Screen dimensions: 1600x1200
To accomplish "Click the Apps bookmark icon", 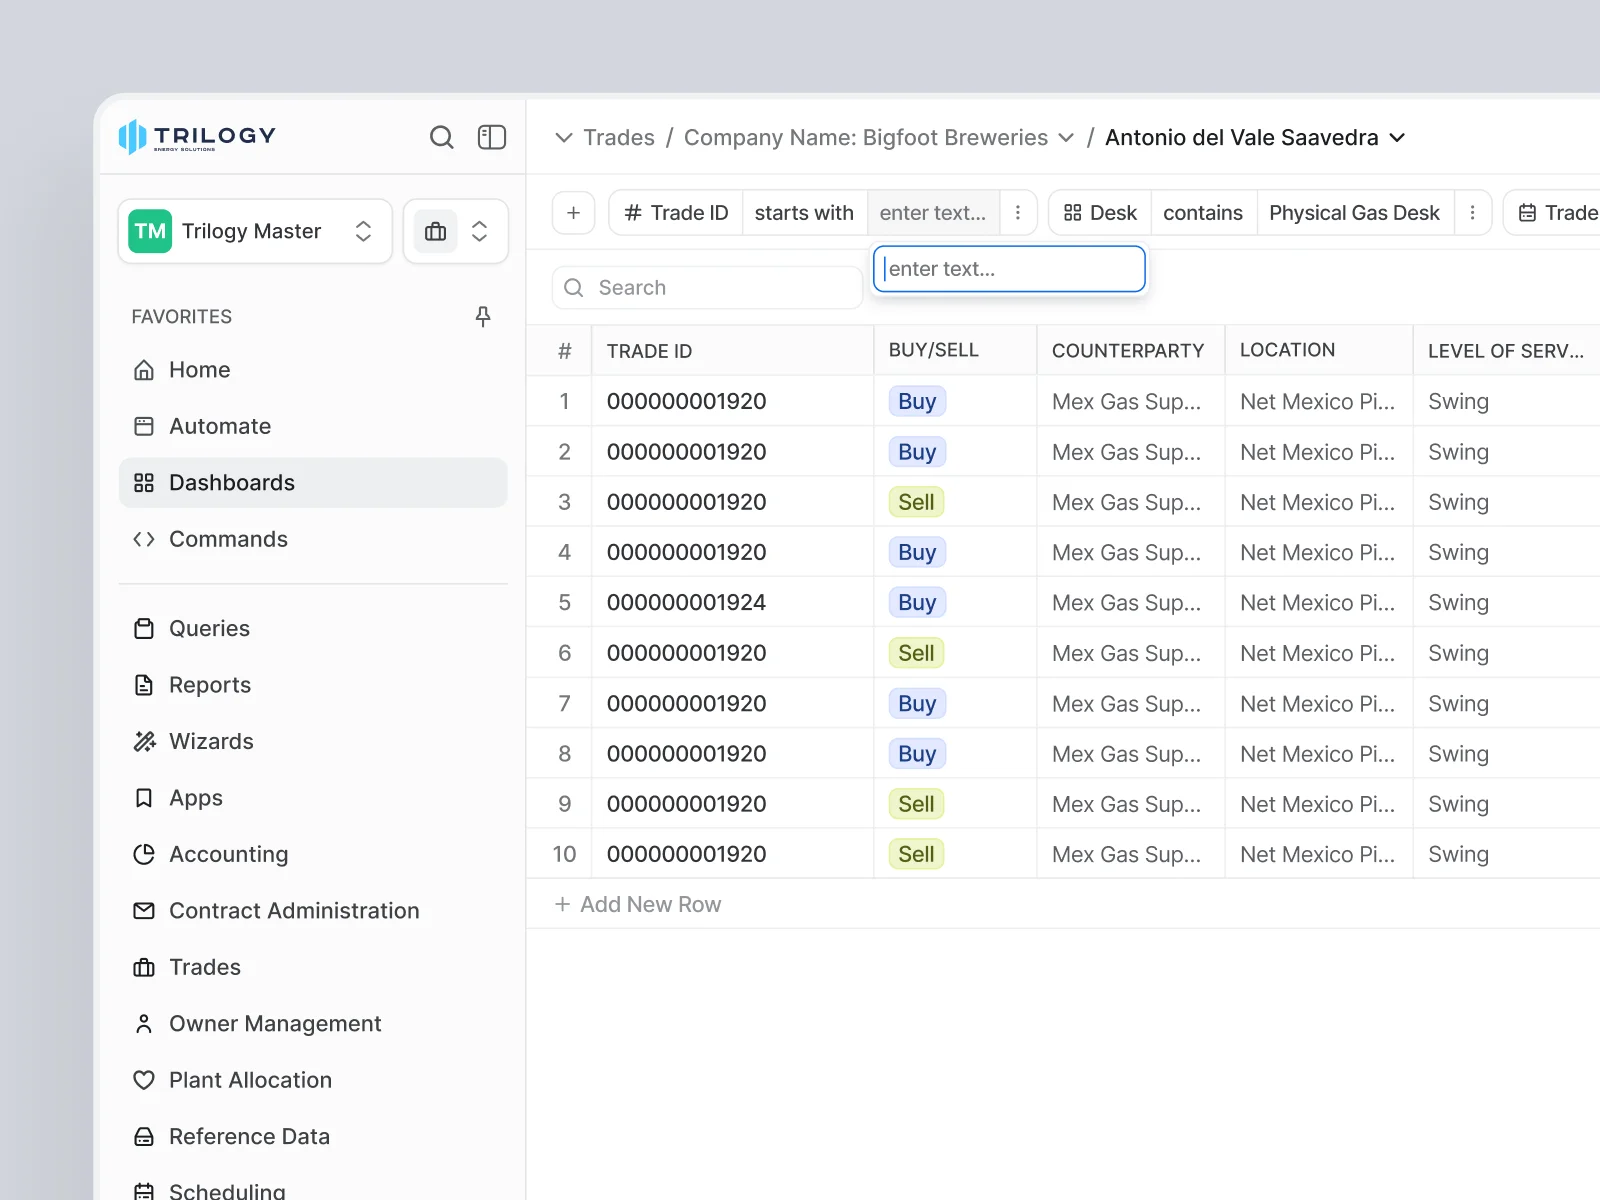I will click(x=144, y=798).
